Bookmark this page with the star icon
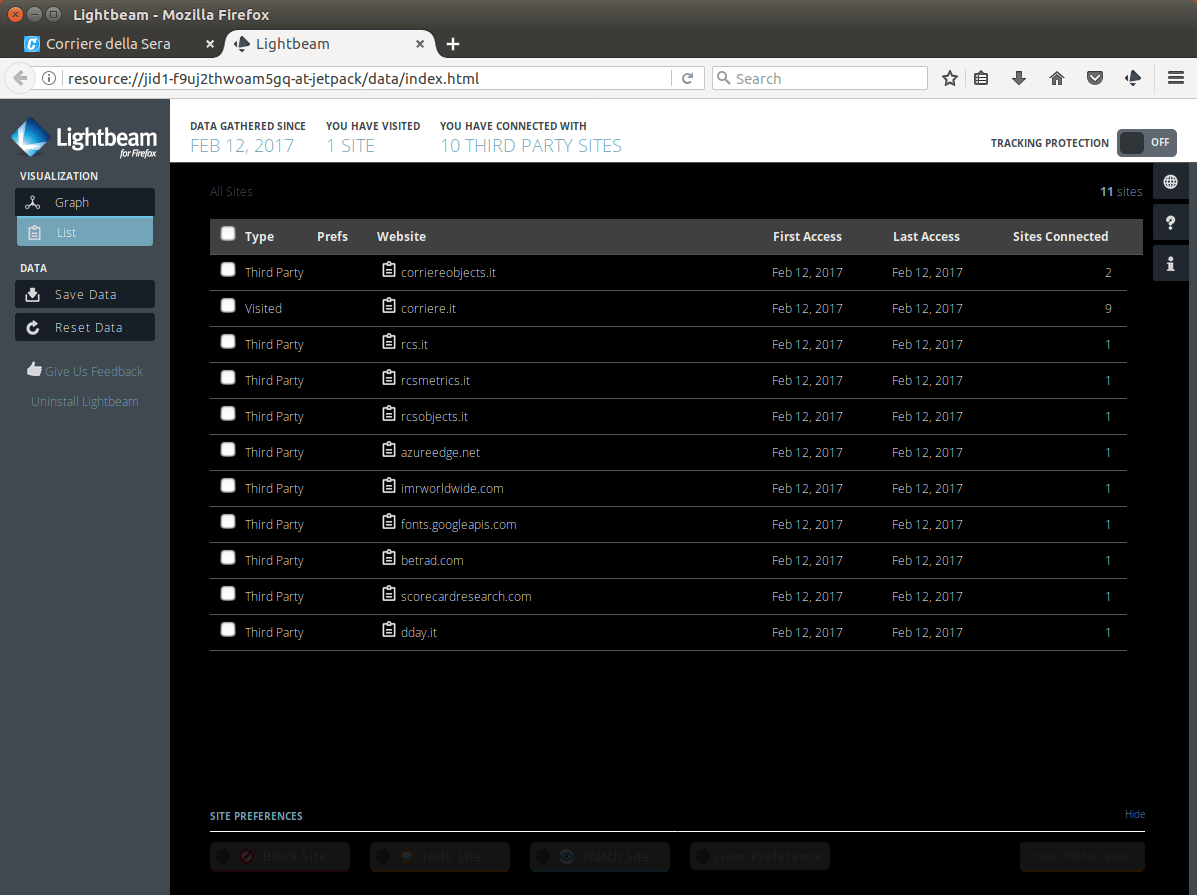Image resolution: width=1197 pixels, height=895 pixels. pos(950,78)
